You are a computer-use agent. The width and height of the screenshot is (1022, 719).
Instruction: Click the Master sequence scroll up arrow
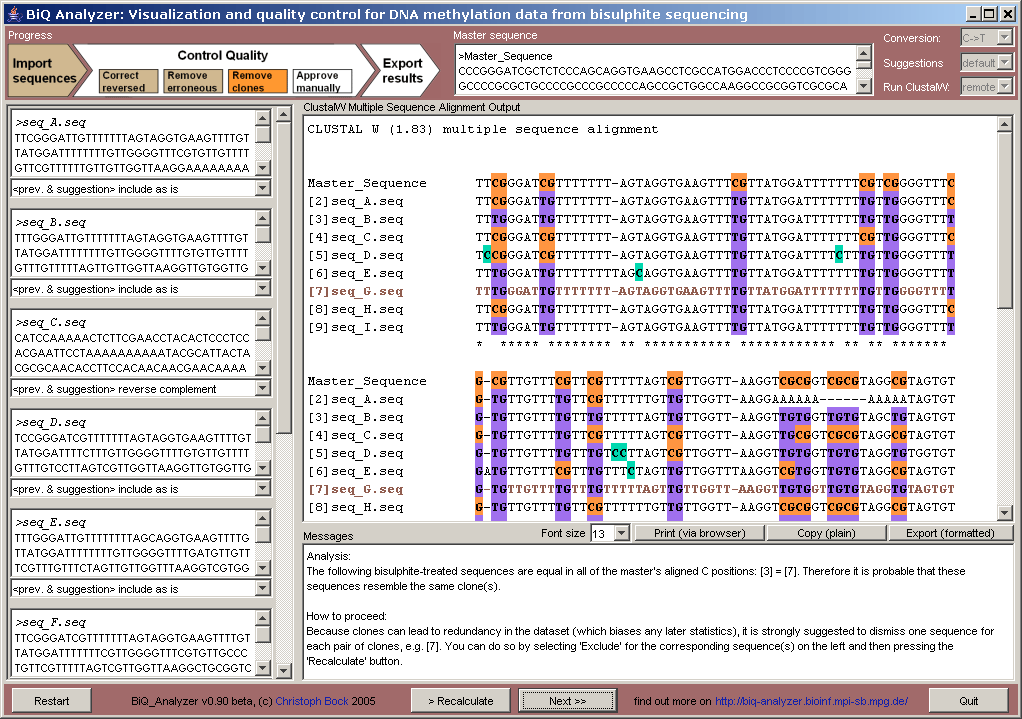[864, 53]
